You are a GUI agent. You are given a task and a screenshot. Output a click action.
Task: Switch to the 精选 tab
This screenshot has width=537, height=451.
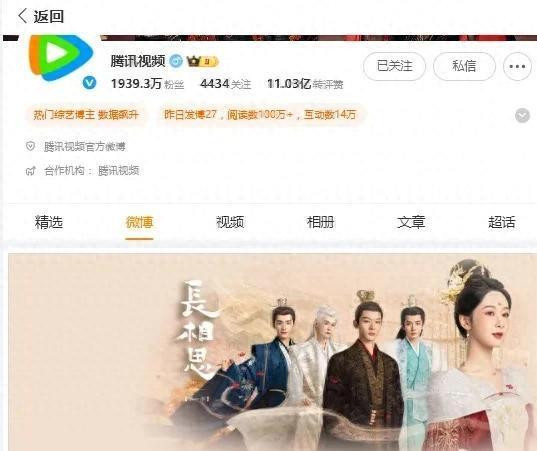[49, 222]
